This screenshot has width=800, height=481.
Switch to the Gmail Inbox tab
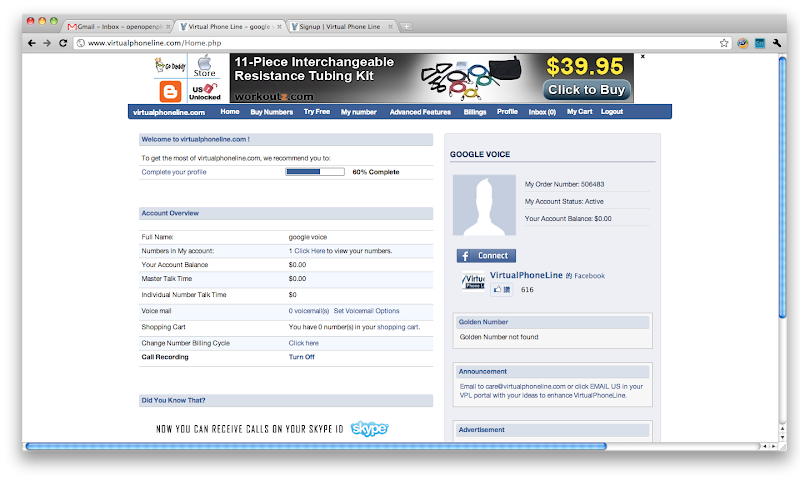point(117,27)
